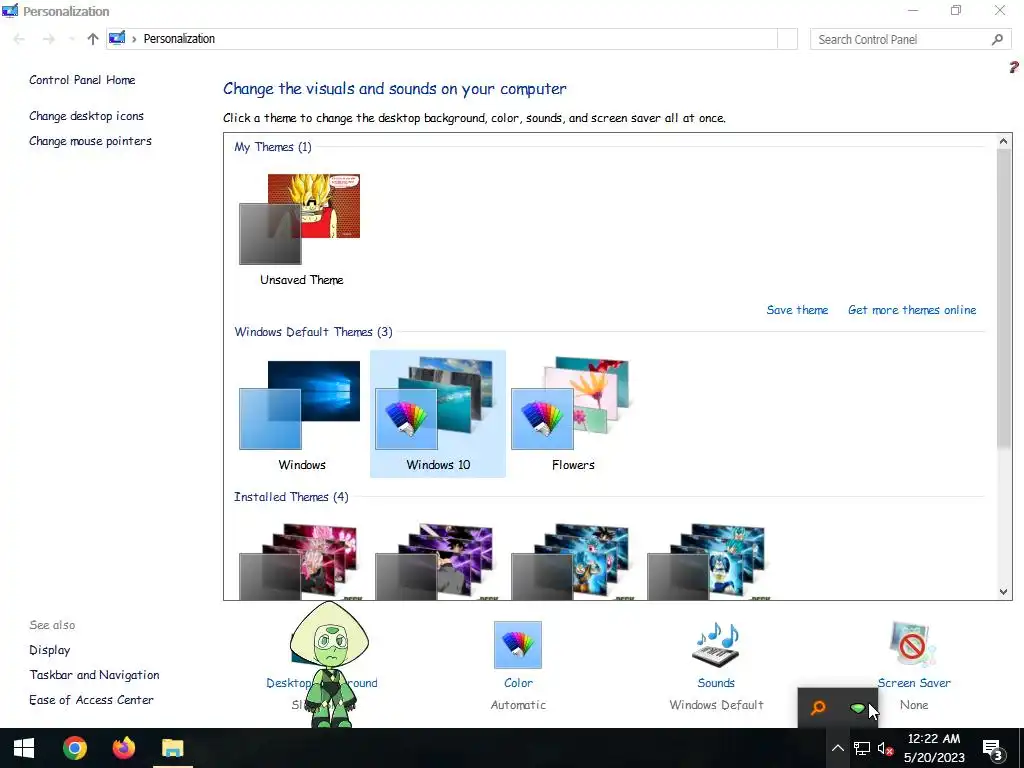Image resolution: width=1024 pixels, height=768 pixels.
Task: Open Ease of Access Center link
Action: [x=91, y=699]
